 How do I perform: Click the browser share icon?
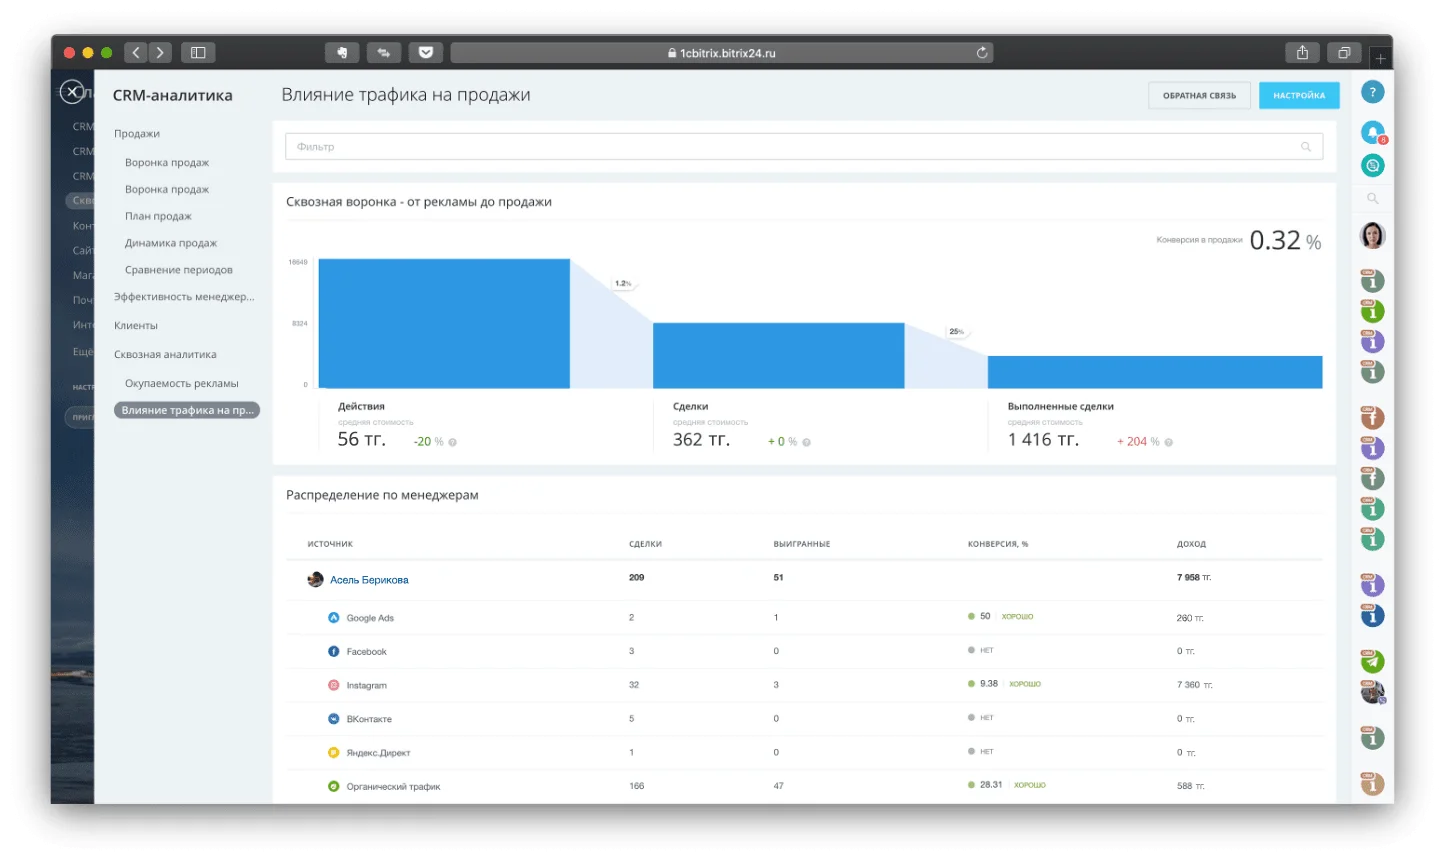tap(1302, 53)
